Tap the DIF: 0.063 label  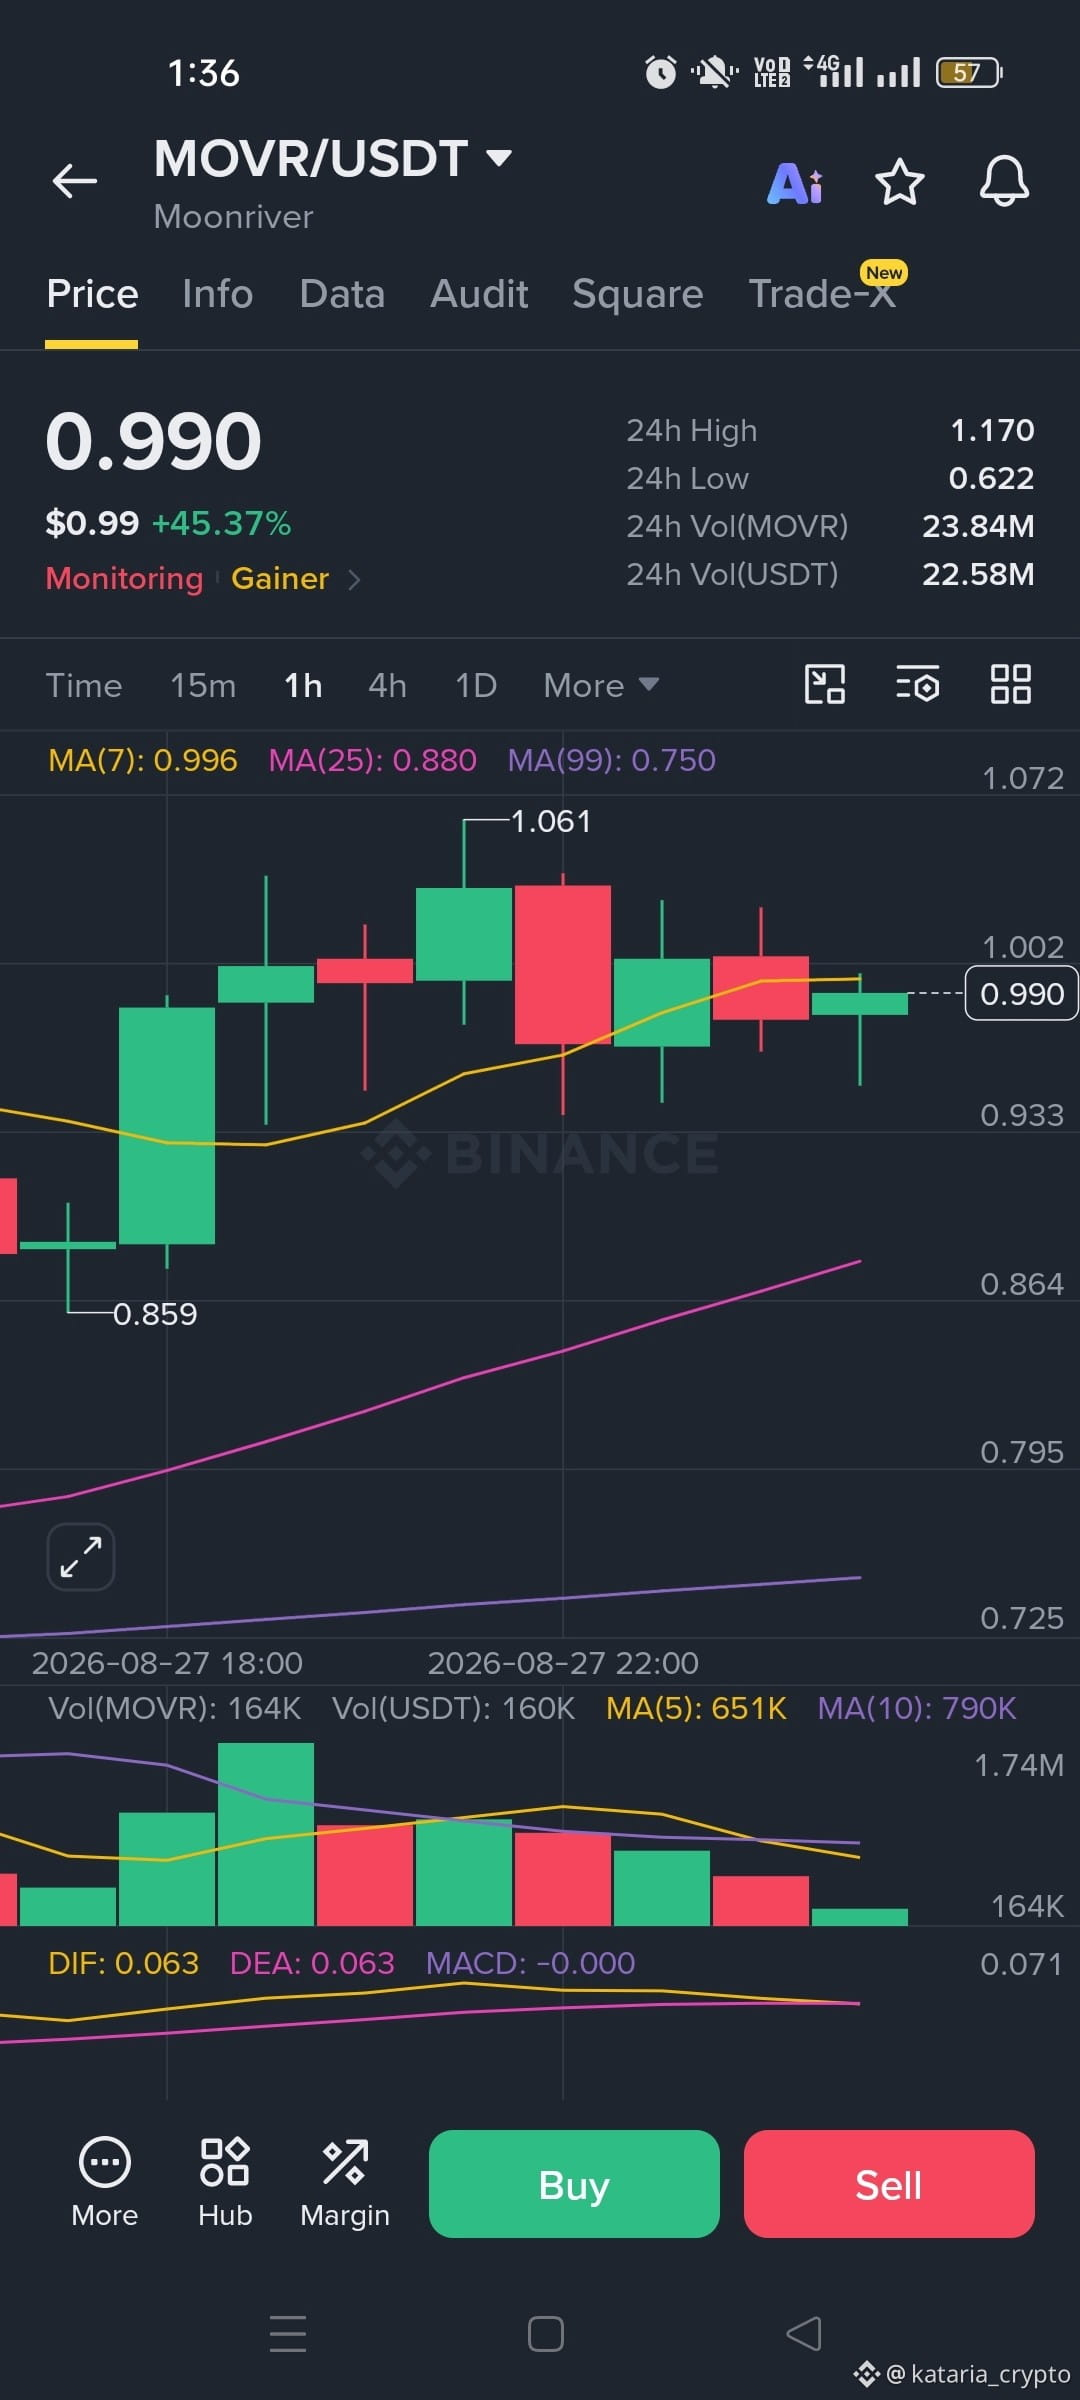pyautogui.click(x=124, y=1963)
